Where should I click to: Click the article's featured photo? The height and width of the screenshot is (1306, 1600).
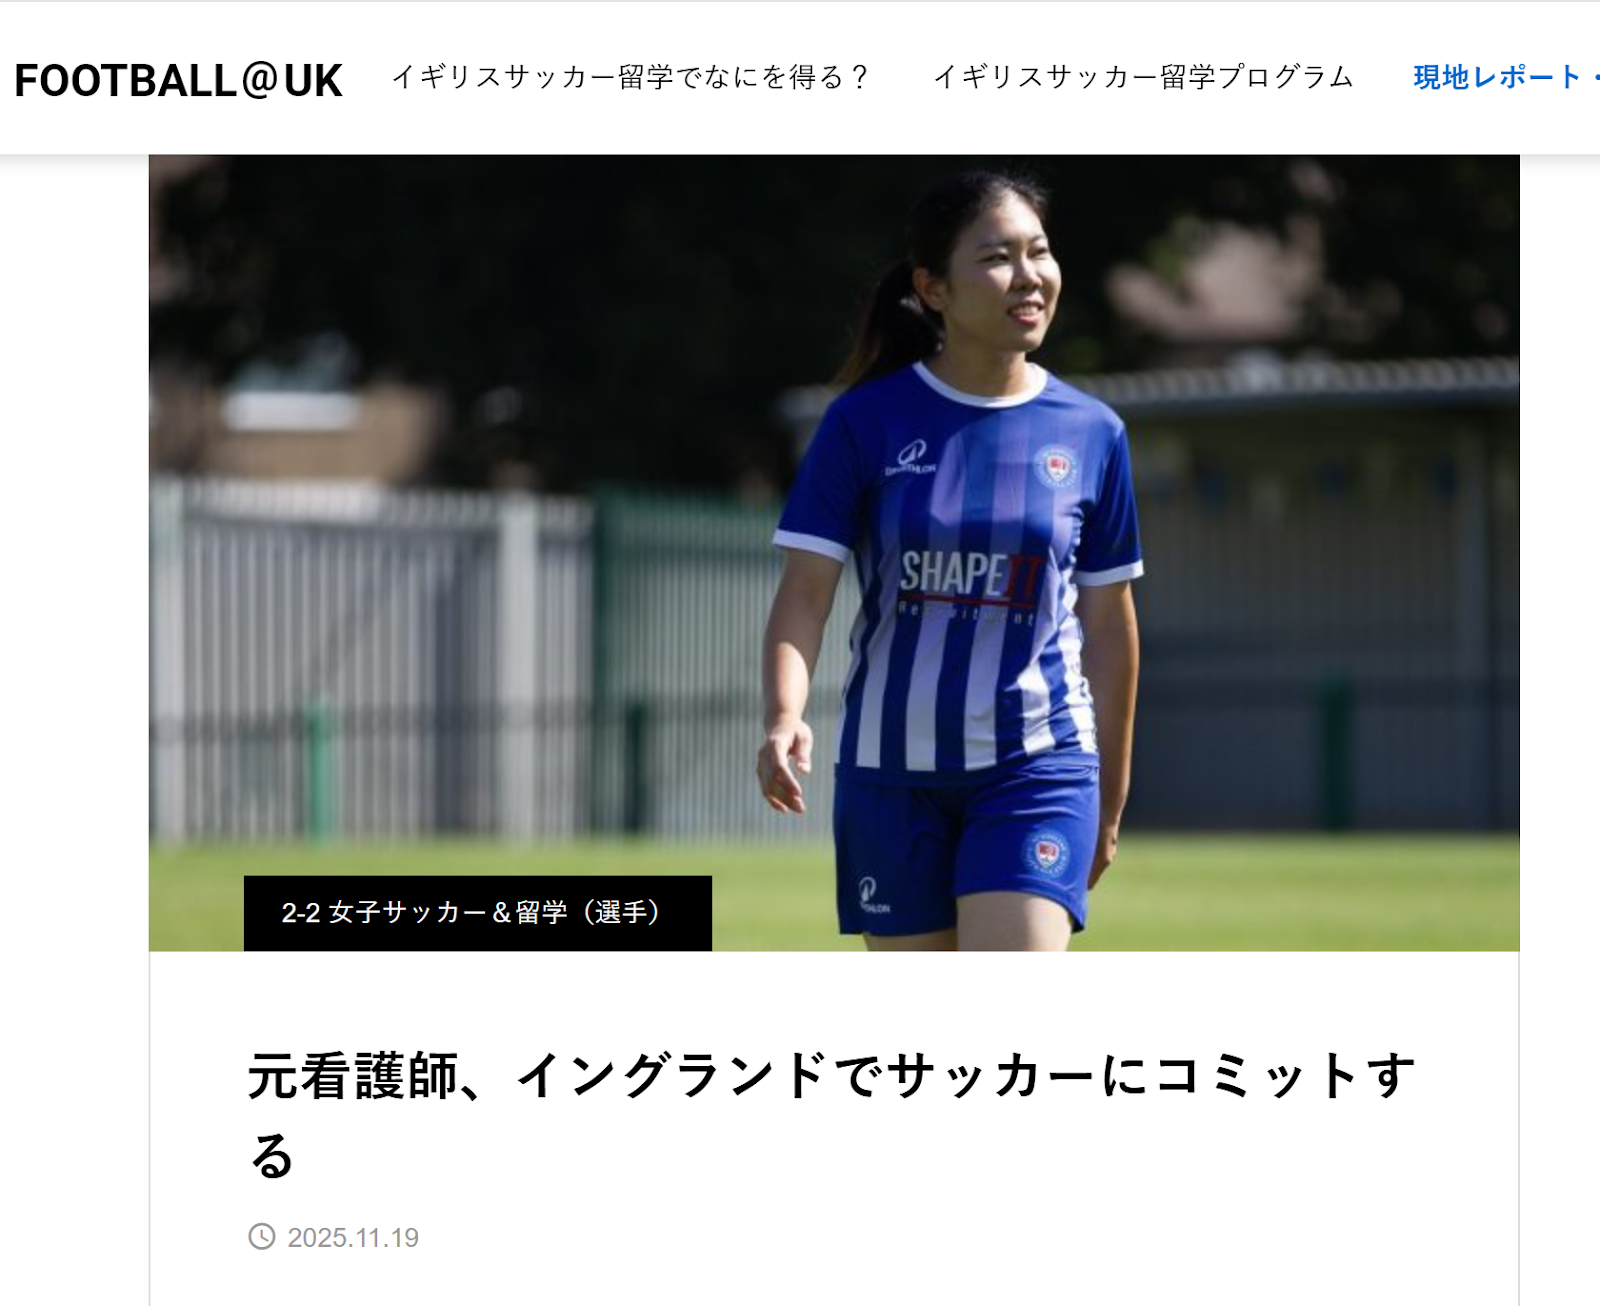click(x=834, y=552)
